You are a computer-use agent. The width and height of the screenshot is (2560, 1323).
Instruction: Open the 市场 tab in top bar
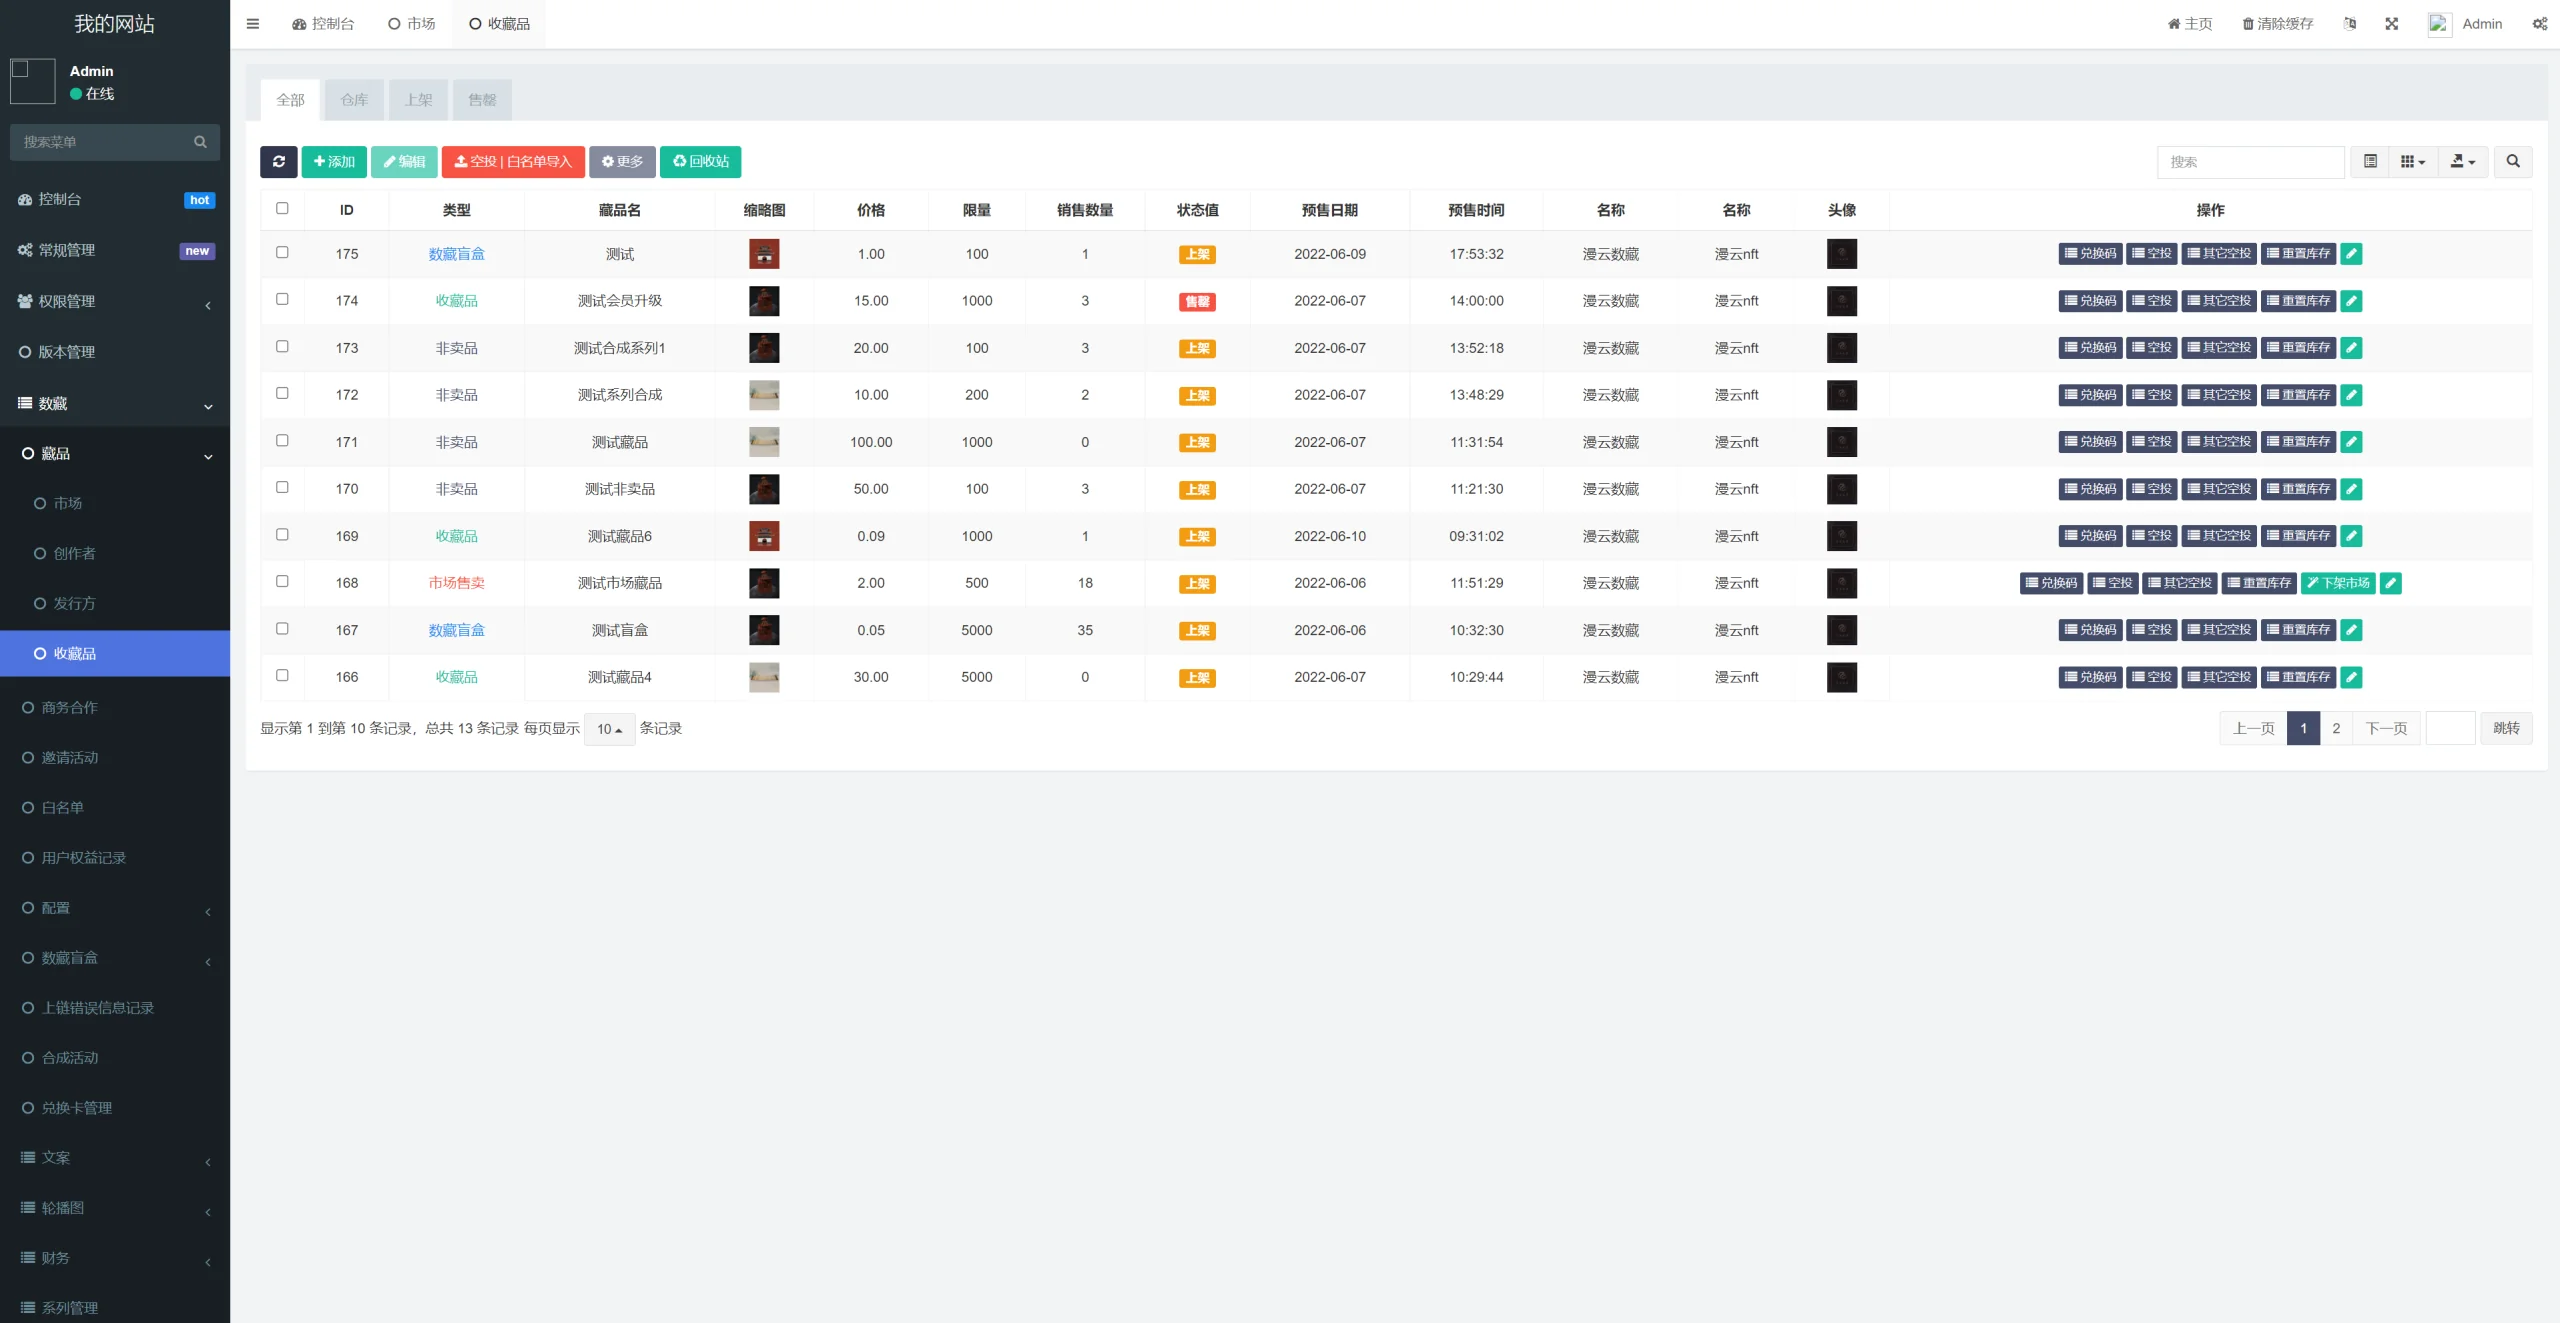pos(412,24)
